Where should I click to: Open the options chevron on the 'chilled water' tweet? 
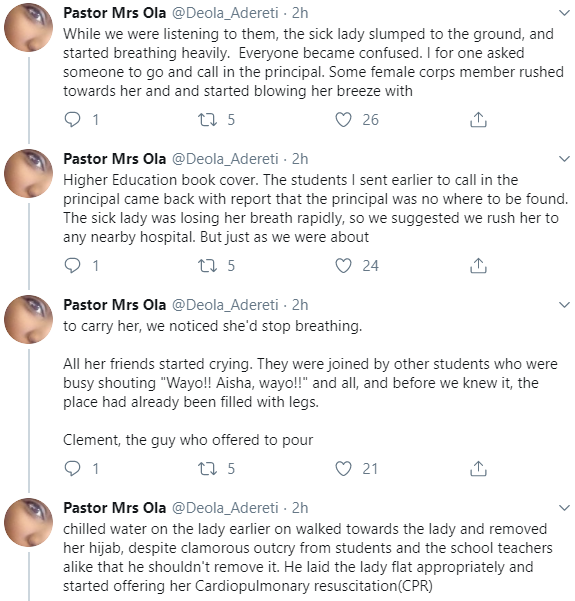click(564, 508)
